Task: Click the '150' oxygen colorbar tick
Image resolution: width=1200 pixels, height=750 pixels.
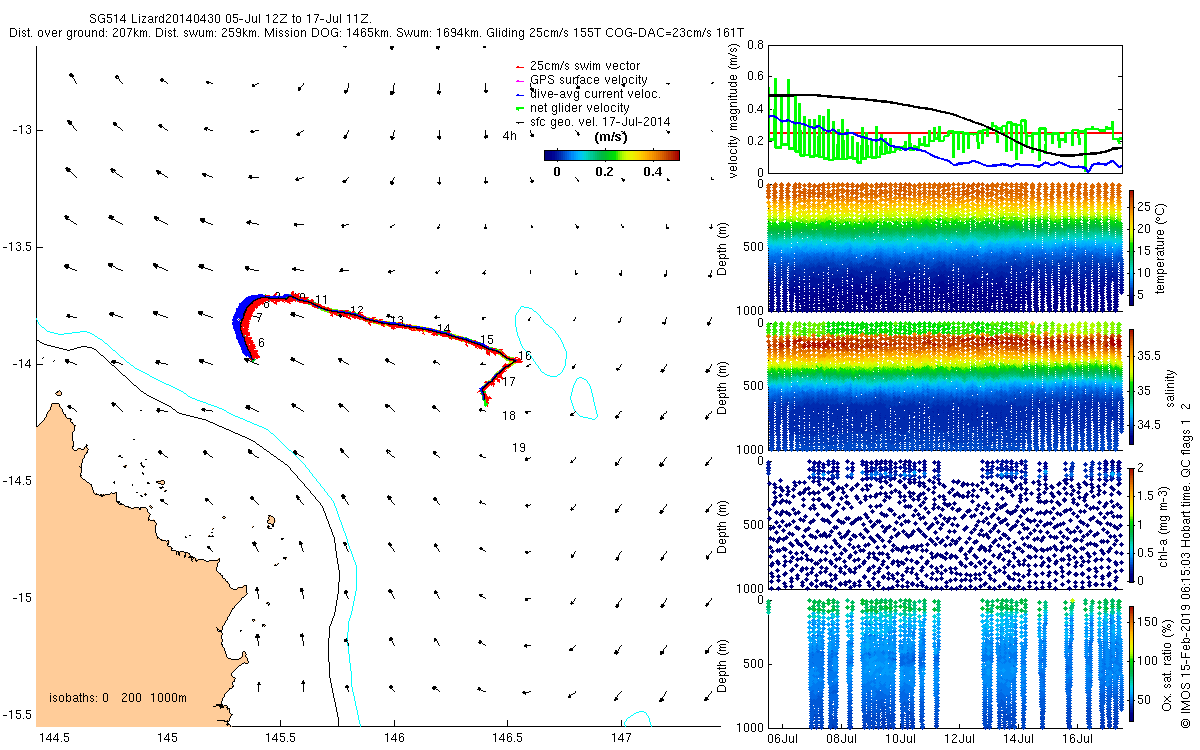Action: (x=1149, y=622)
